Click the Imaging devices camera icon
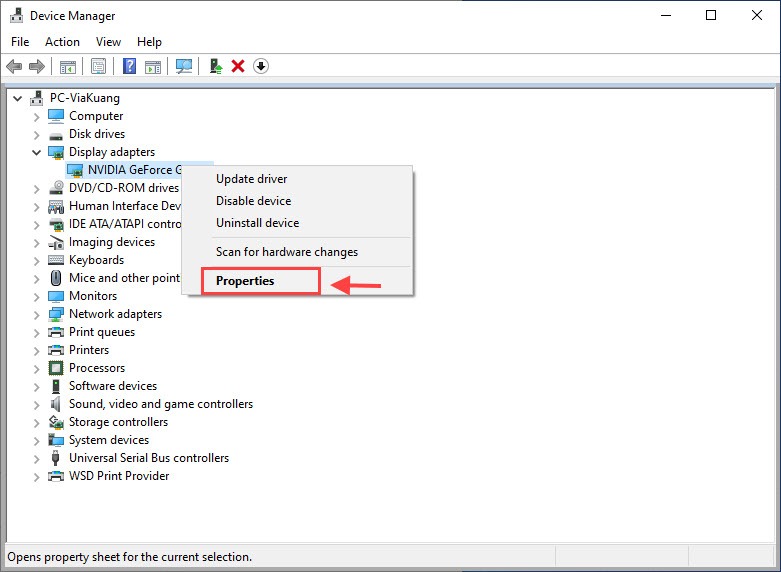Viewport: 781px width, 572px height. tap(56, 242)
